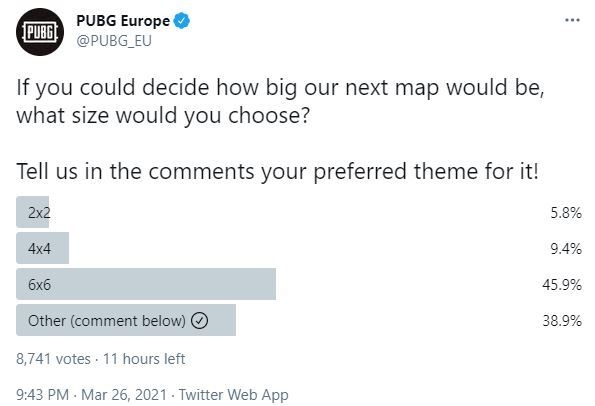Open the three-dot more options menu
Viewport: 595px width, 406px height.
pyautogui.click(x=572, y=20)
